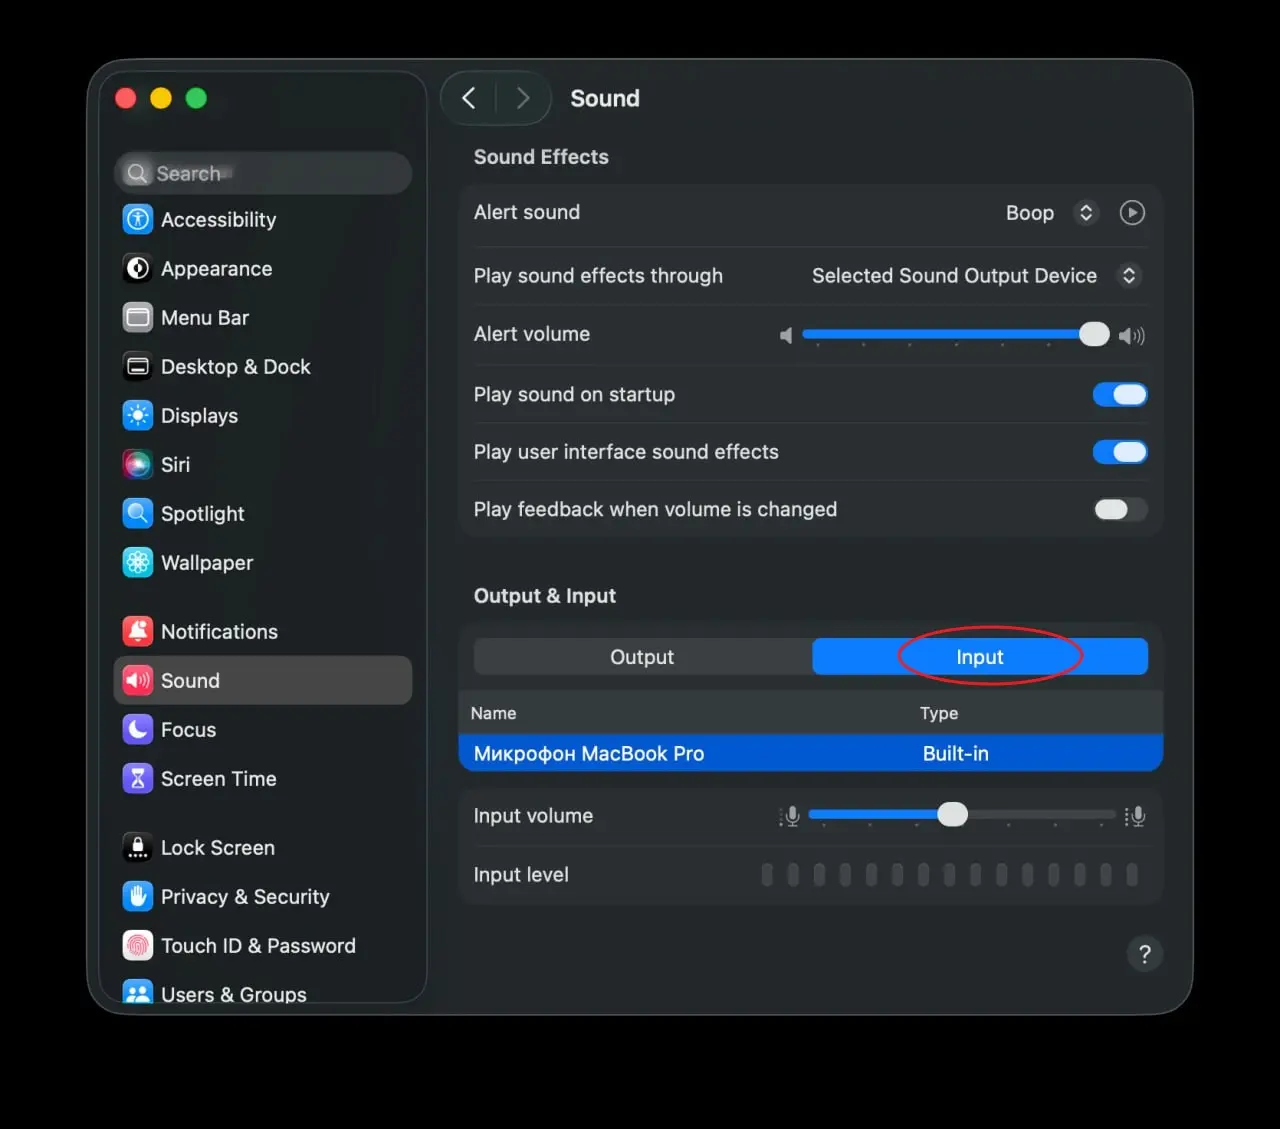This screenshot has height=1129, width=1280.
Task: Click the Input volume slider knob
Action: point(953,815)
